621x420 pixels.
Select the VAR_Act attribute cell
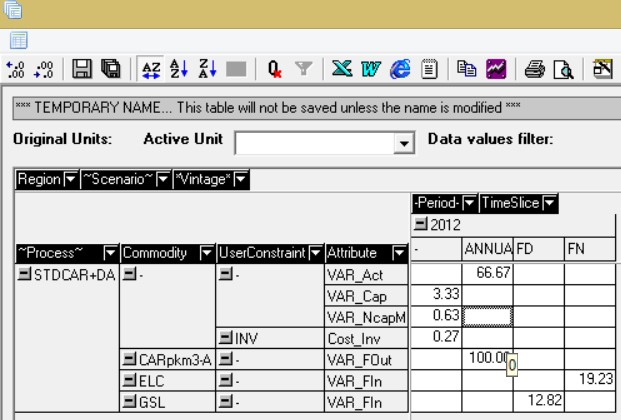tap(366, 275)
